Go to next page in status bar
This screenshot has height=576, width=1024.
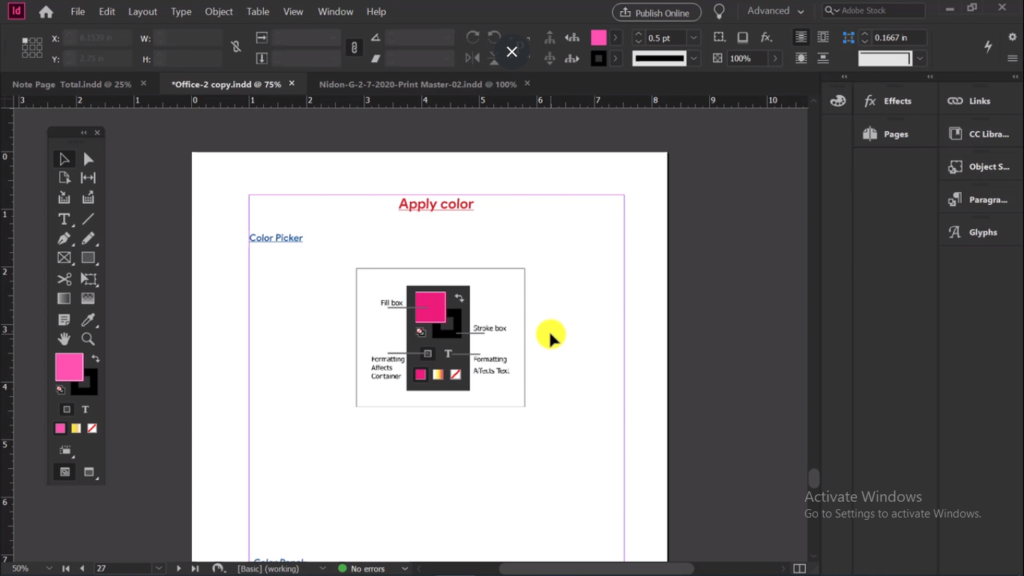coord(178,569)
